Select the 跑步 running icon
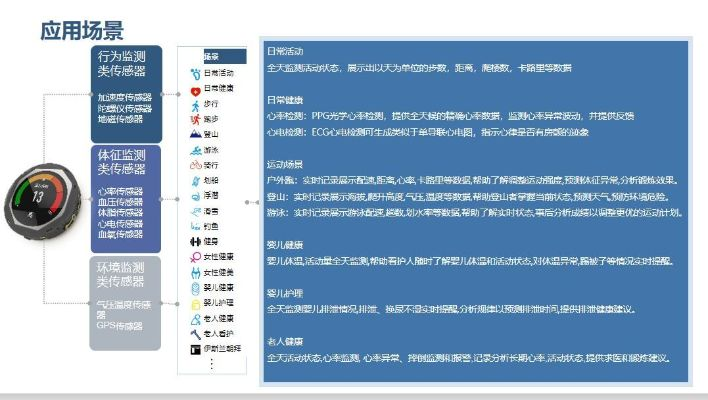The height and width of the screenshot is (400, 708). click(195, 117)
